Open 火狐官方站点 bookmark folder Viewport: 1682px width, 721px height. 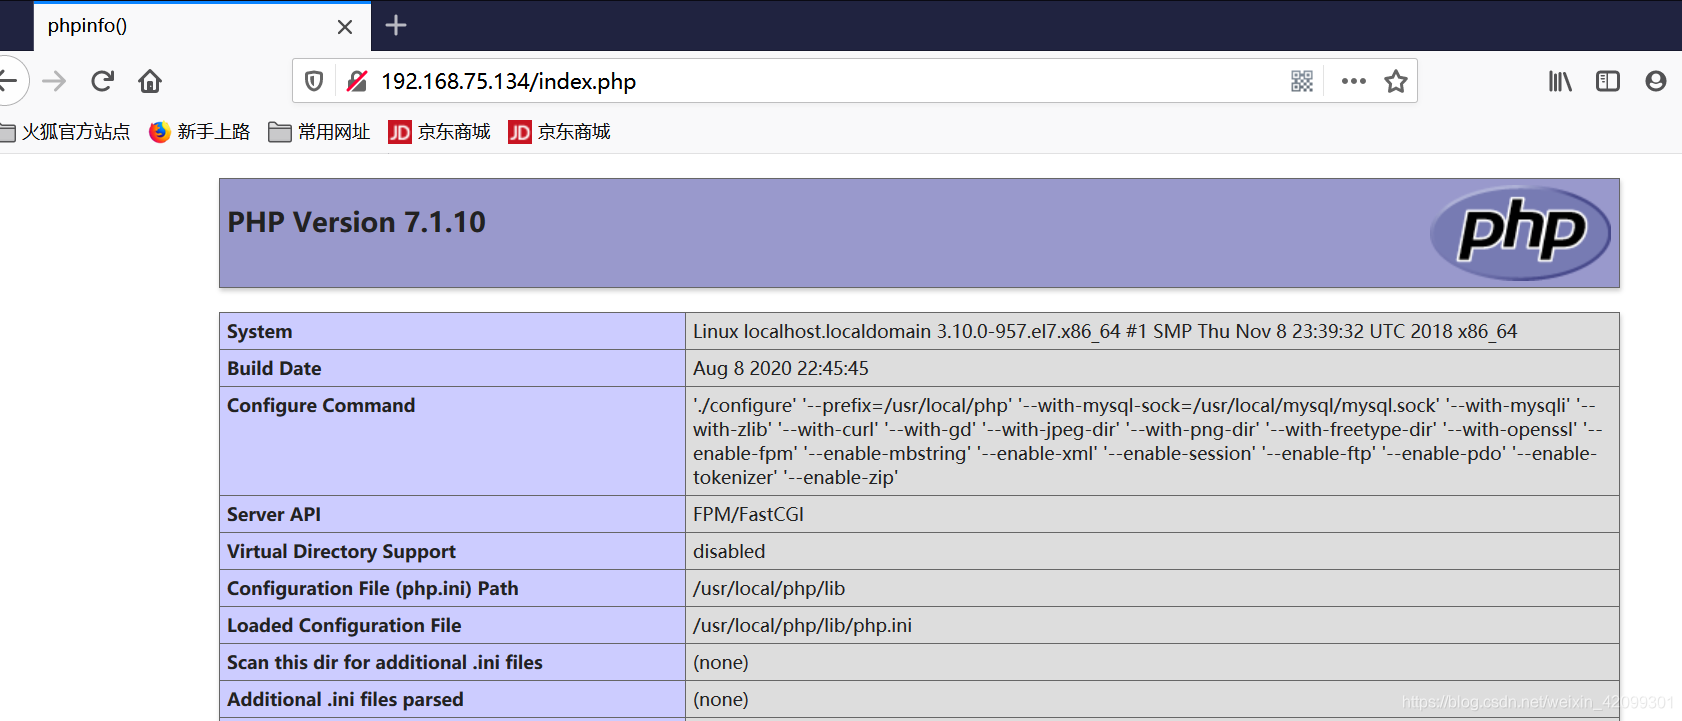pyautogui.click(x=65, y=132)
